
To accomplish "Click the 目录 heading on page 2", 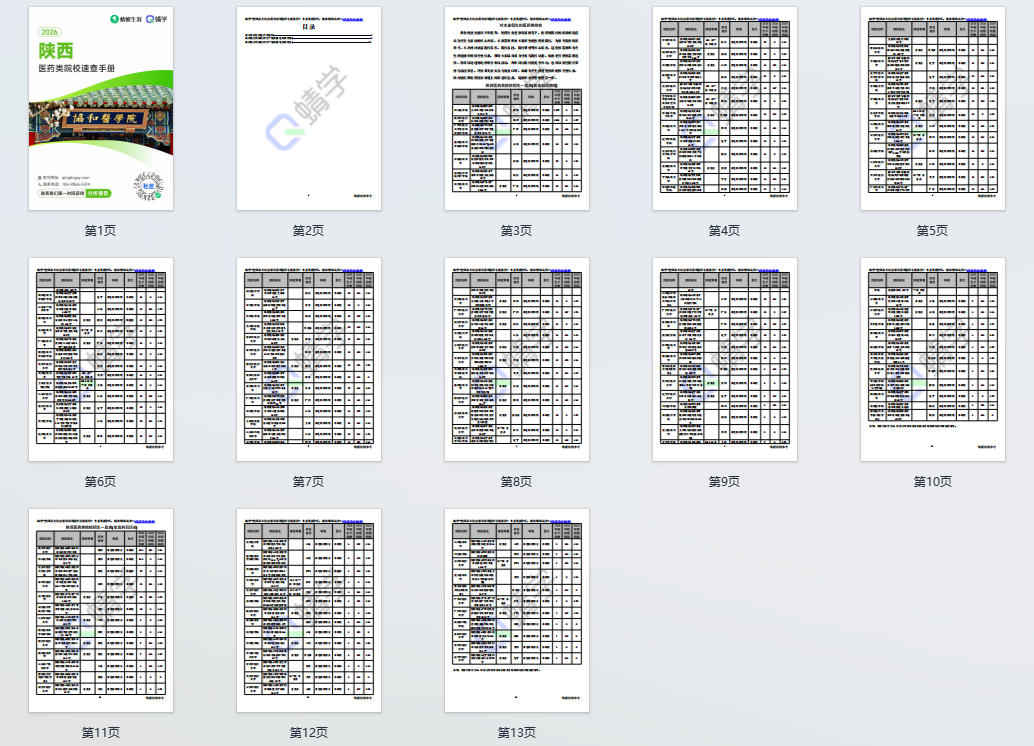I will (309, 28).
